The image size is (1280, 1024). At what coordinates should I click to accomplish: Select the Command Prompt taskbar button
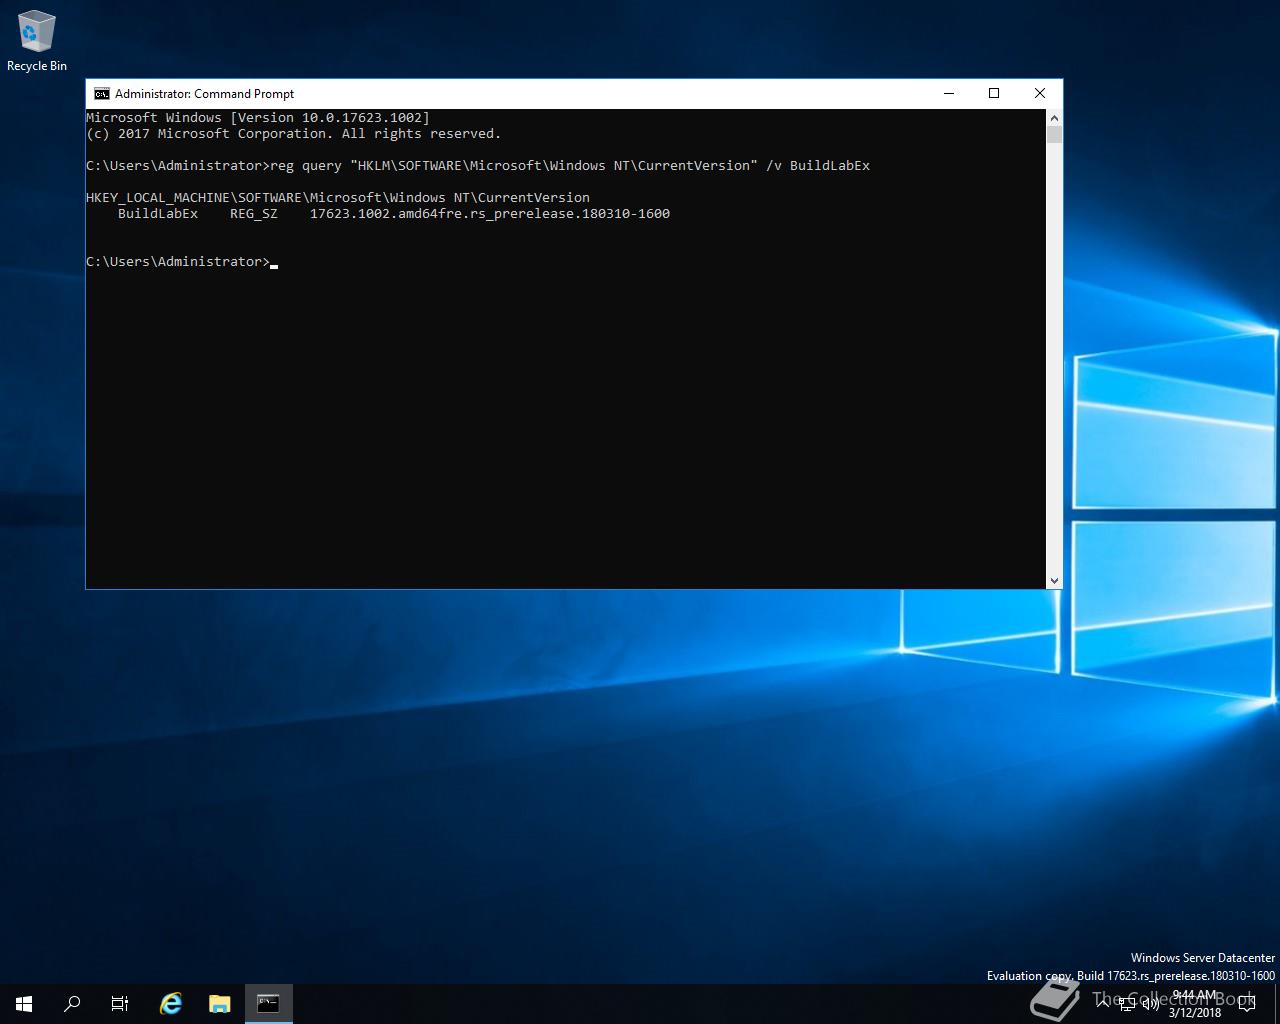pyautogui.click(x=268, y=1004)
